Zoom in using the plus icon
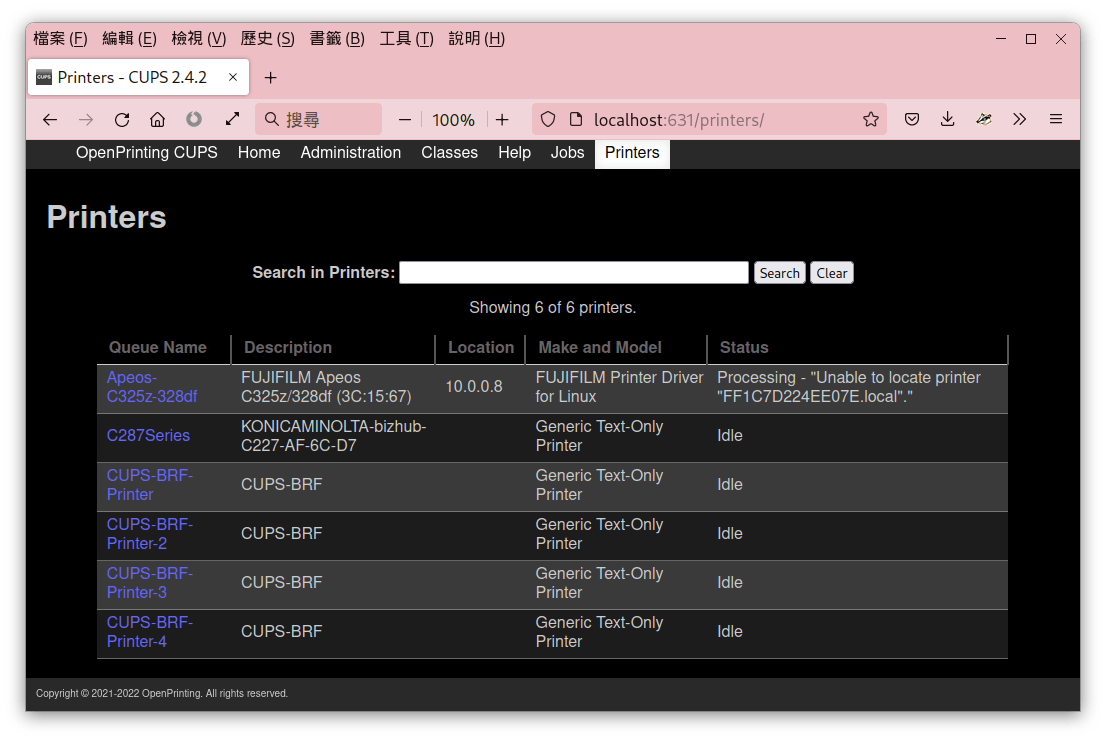 coord(502,120)
